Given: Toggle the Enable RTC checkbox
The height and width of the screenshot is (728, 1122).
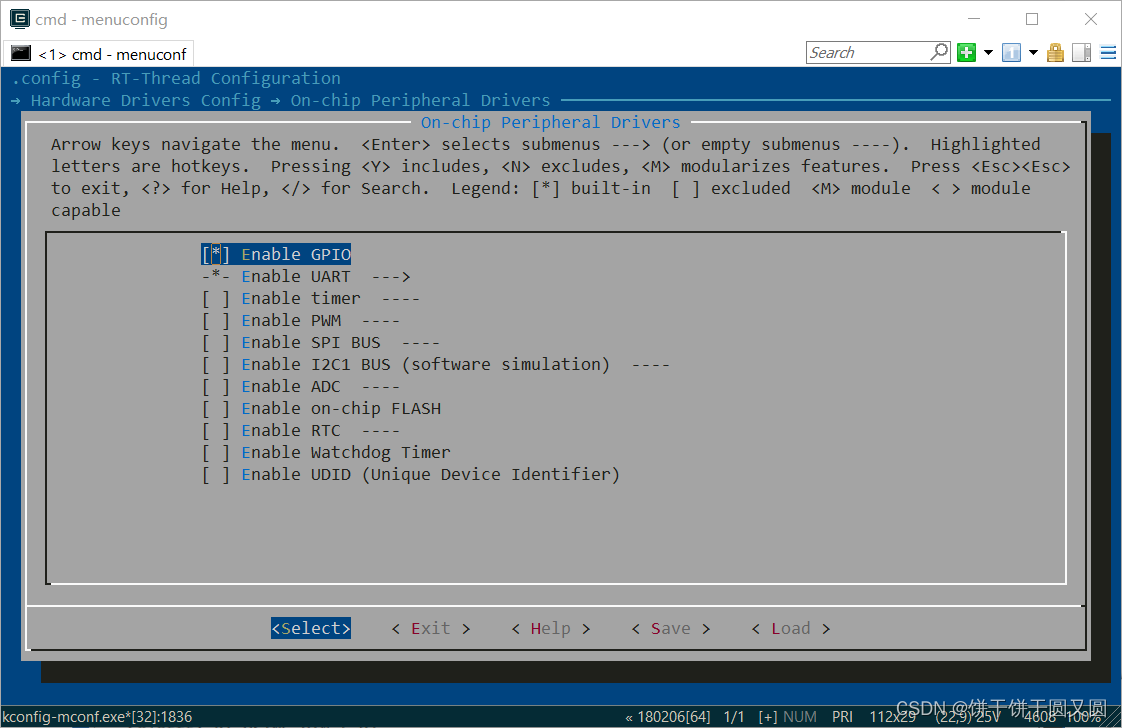Looking at the screenshot, I should [x=216, y=430].
